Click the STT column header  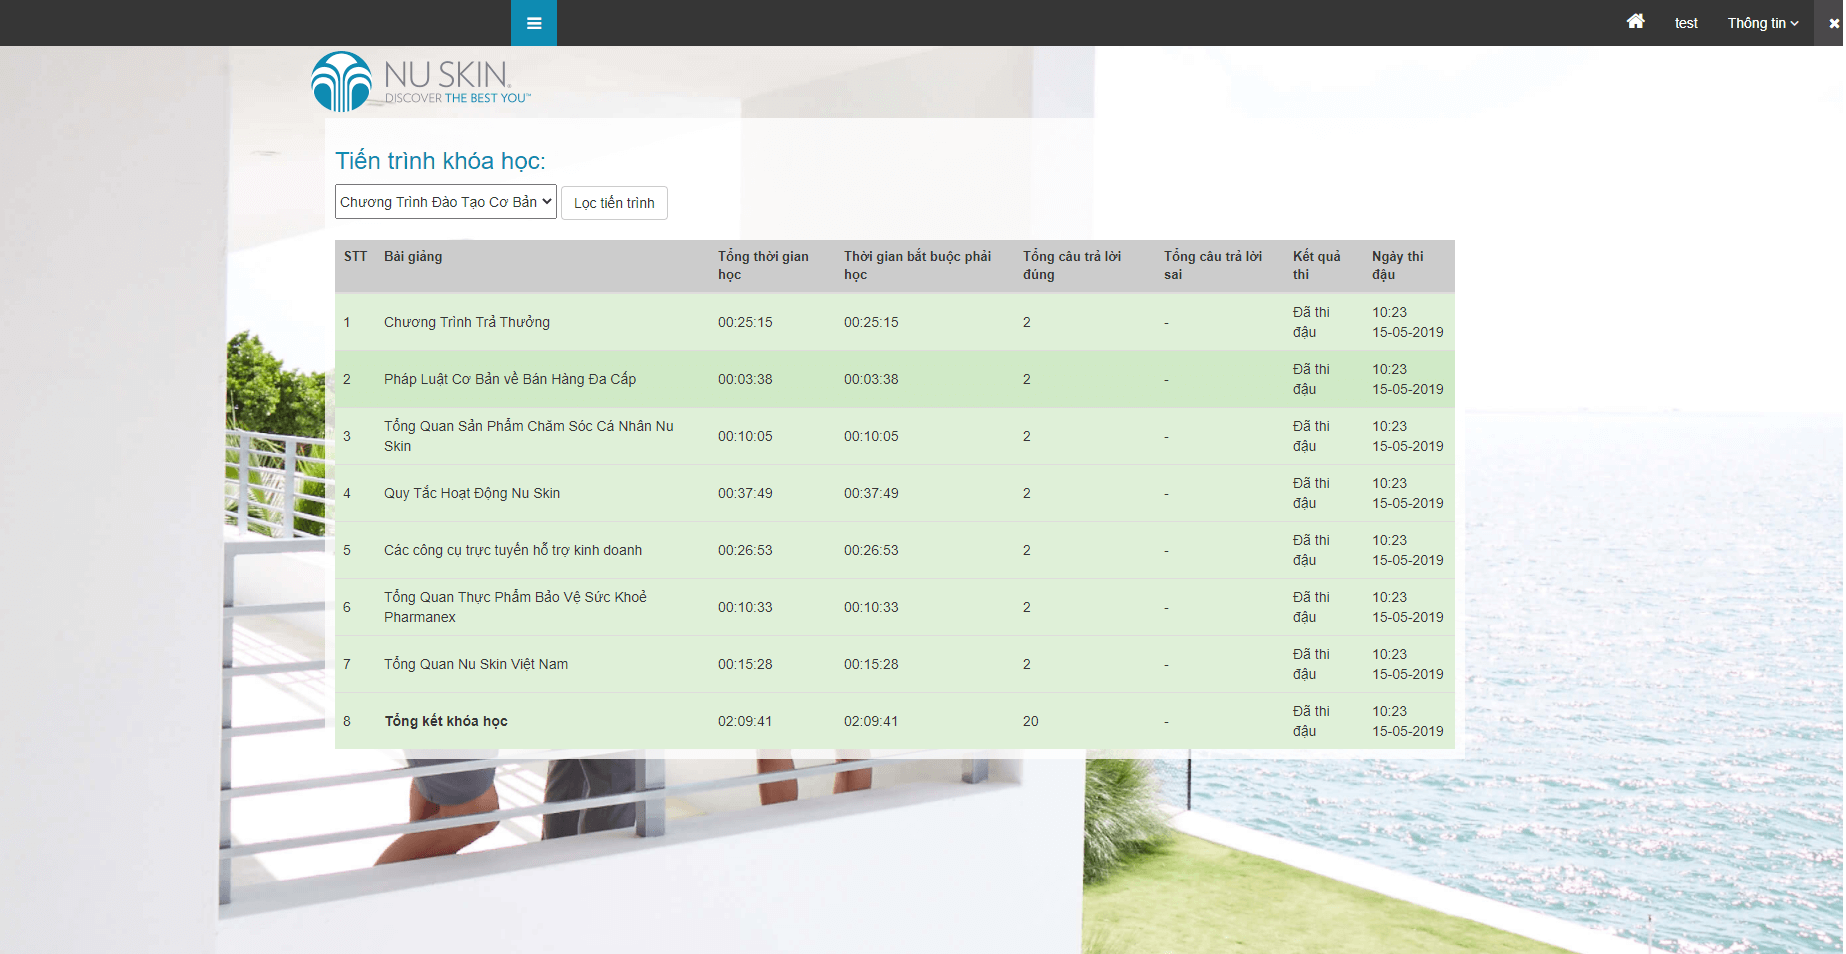[355, 256]
